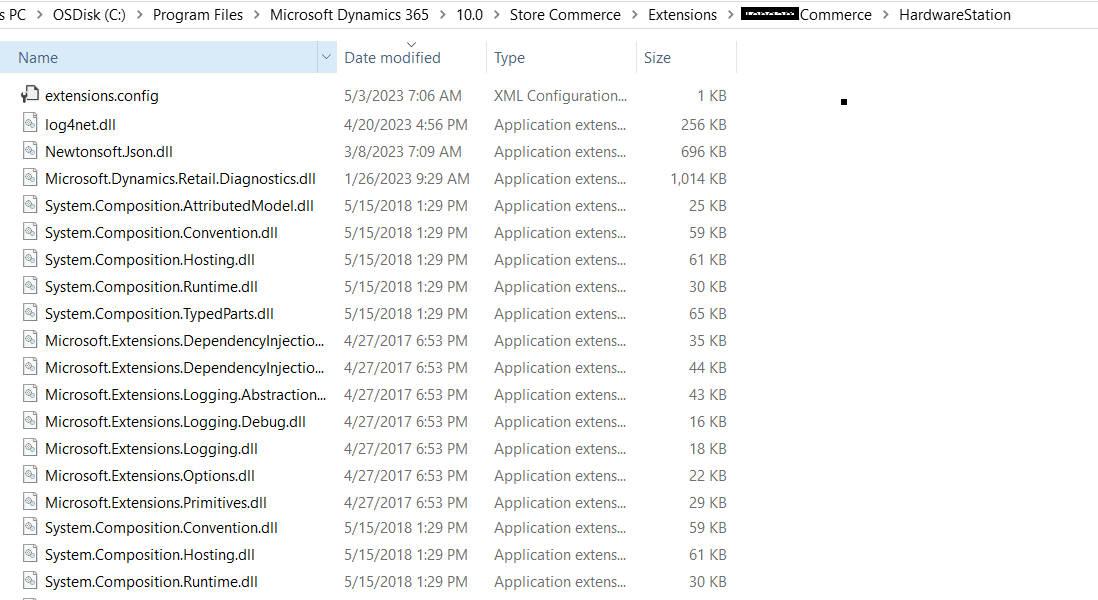The width and height of the screenshot is (1098, 600).
Task: Select Microsoft.Extensions.Logging.Debug.dll
Action: (175, 421)
